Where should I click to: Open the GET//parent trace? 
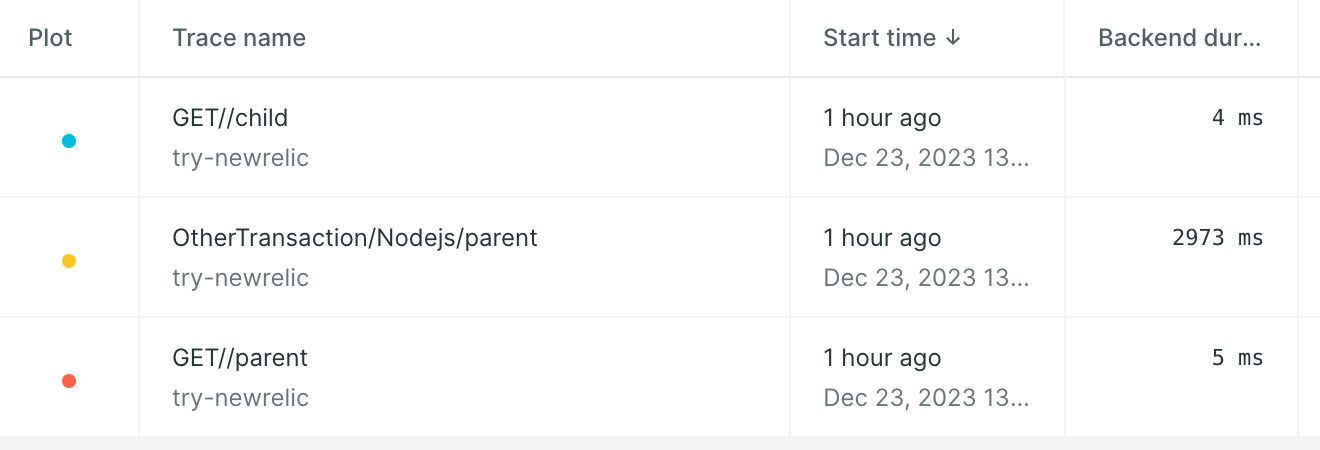(x=240, y=358)
